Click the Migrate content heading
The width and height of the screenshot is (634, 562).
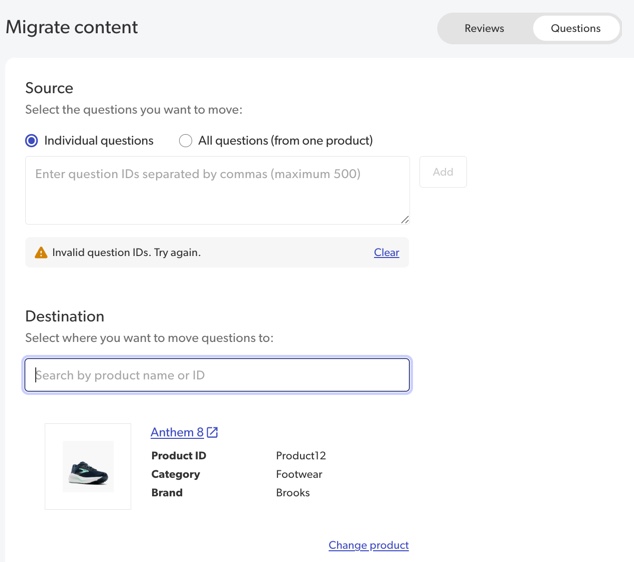72,27
